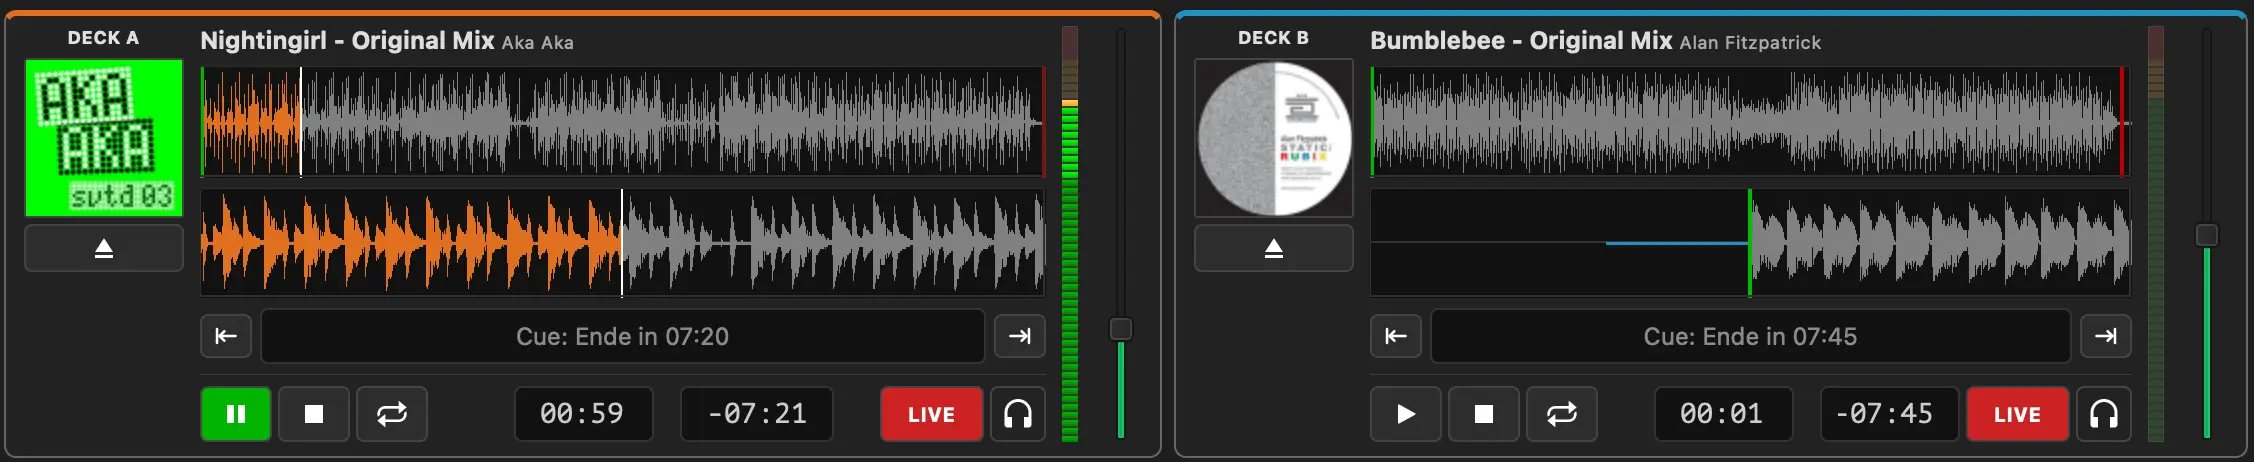Eject track from Deck A
The width and height of the screenshot is (2254, 462).
104,248
